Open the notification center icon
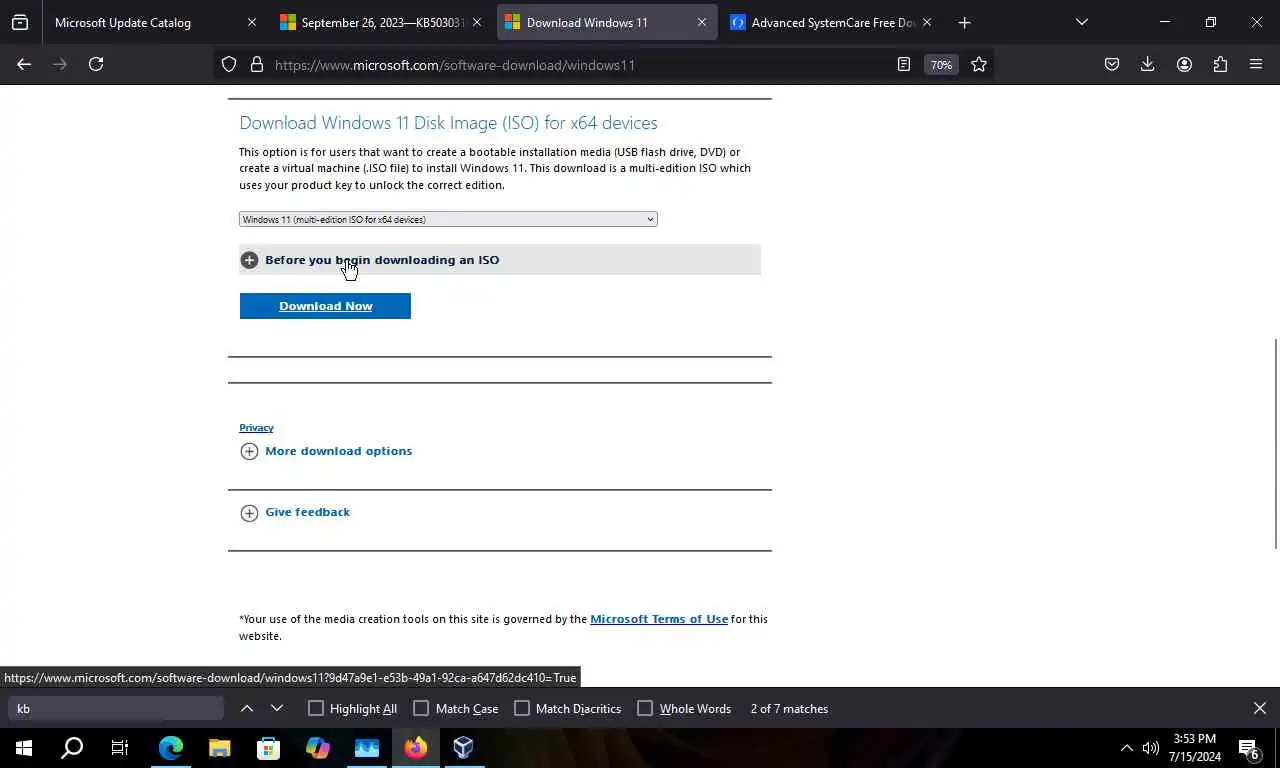 [x=1250, y=748]
